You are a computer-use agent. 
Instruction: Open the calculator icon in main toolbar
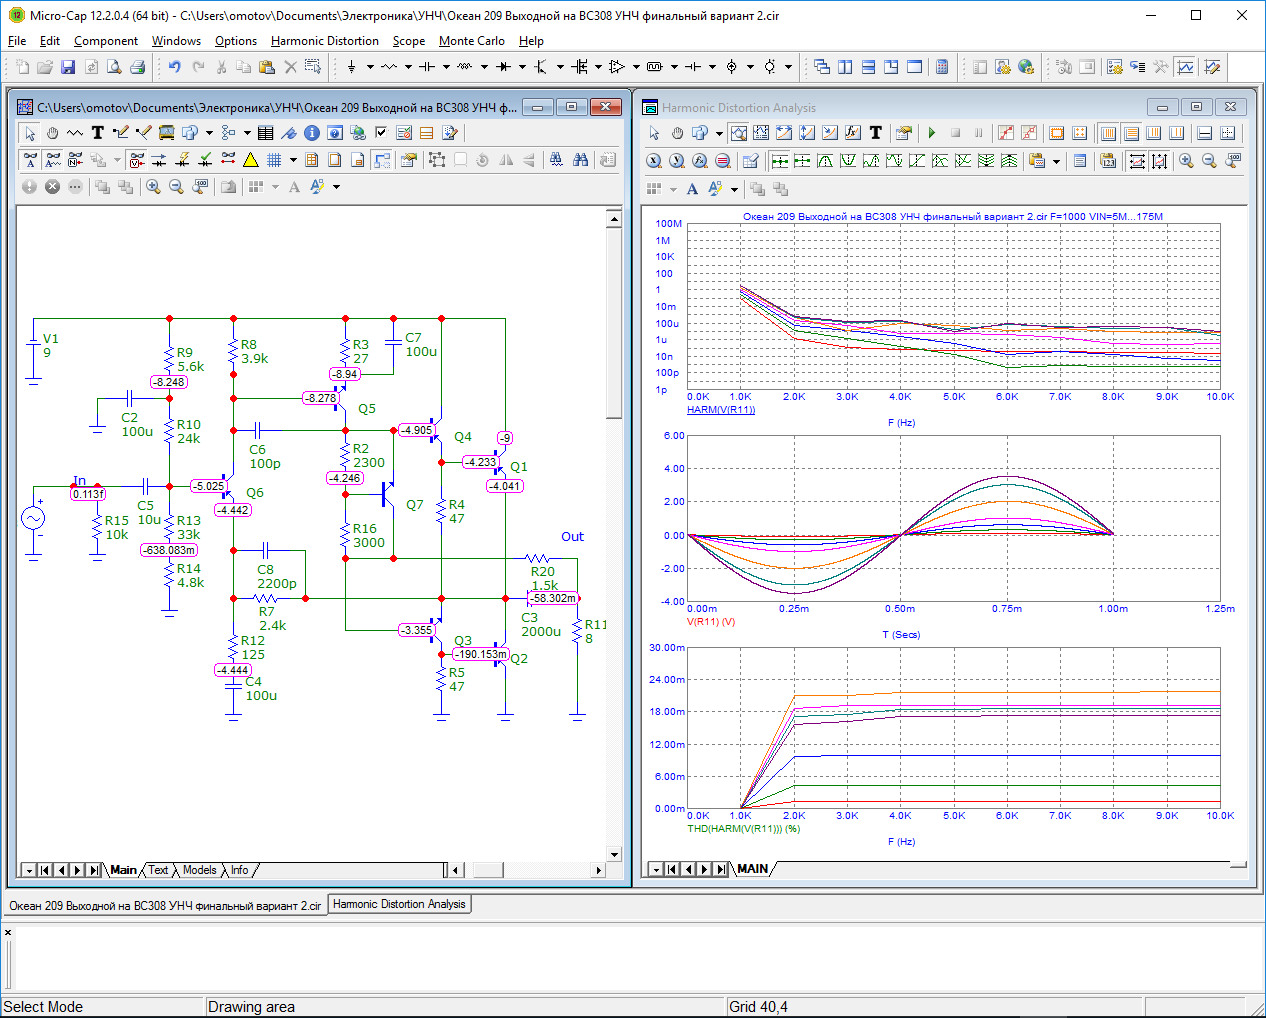tap(941, 67)
